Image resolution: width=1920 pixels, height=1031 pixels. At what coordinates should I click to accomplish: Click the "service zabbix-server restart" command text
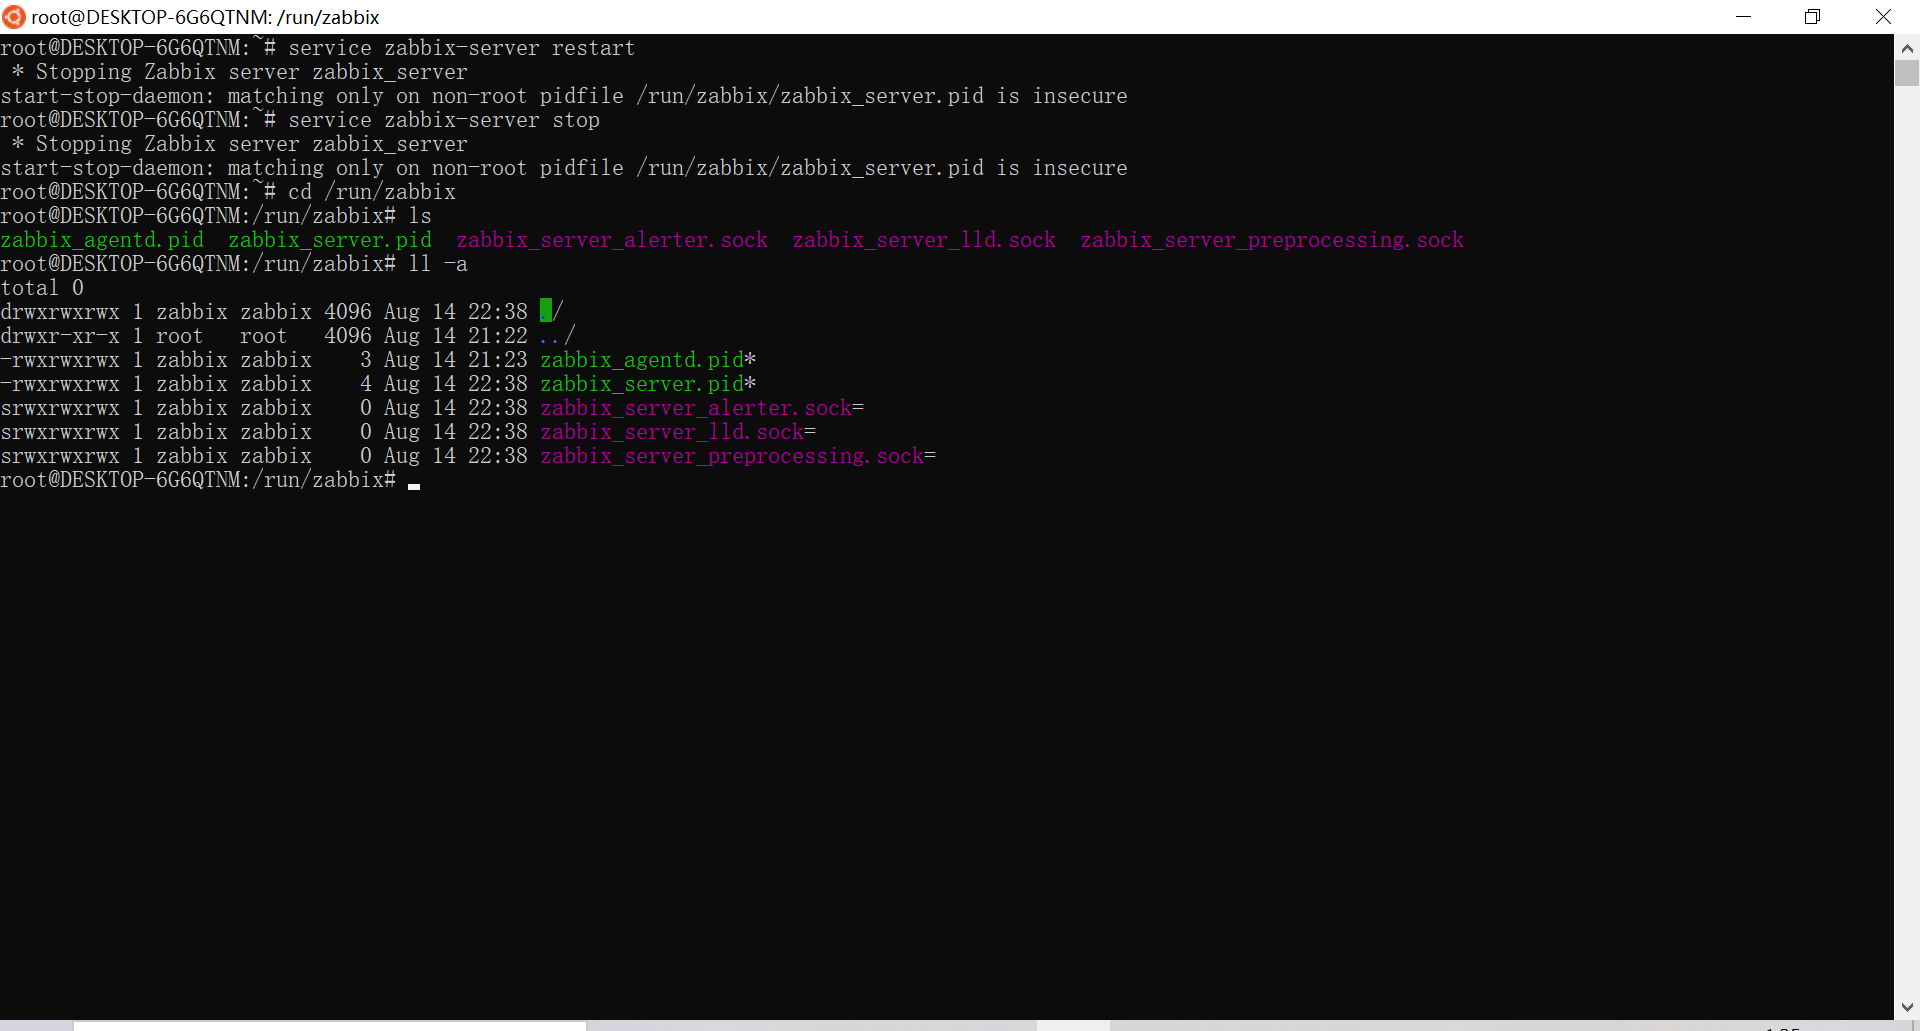click(461, 48)
